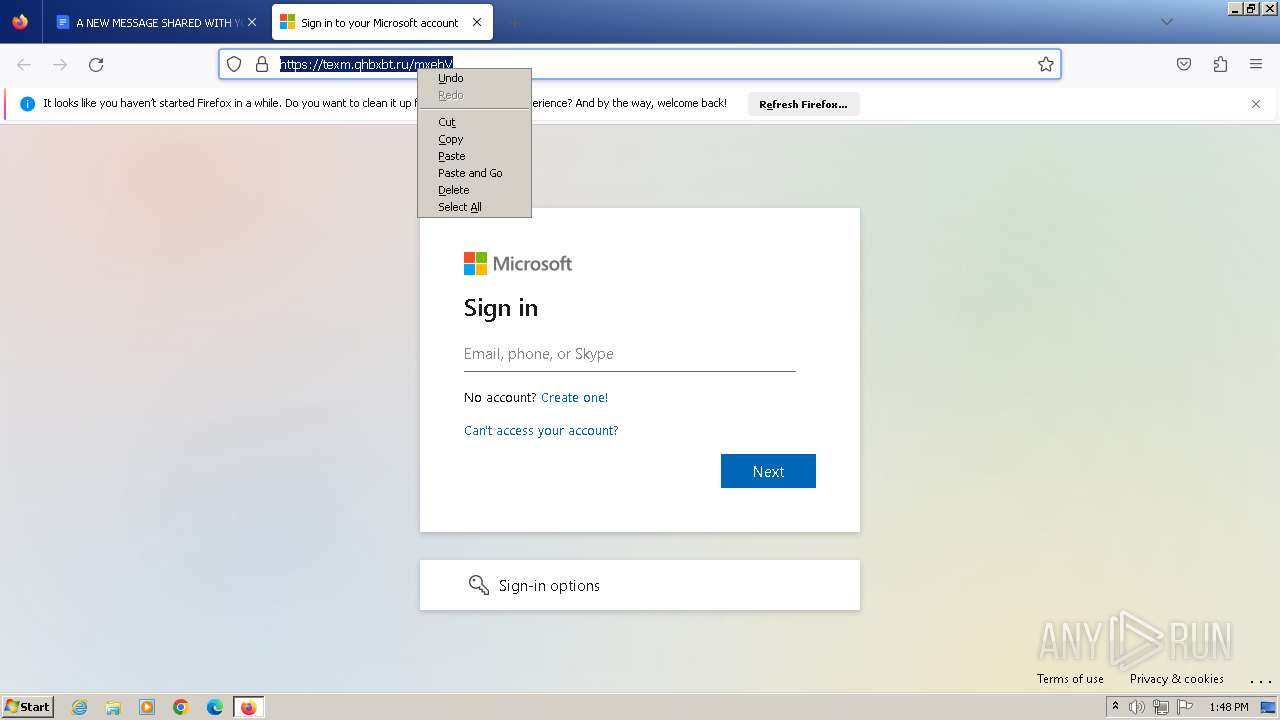Choose Paste and Go in the context menu
This screenshot has width=1280, height=720.
point(474,173)
